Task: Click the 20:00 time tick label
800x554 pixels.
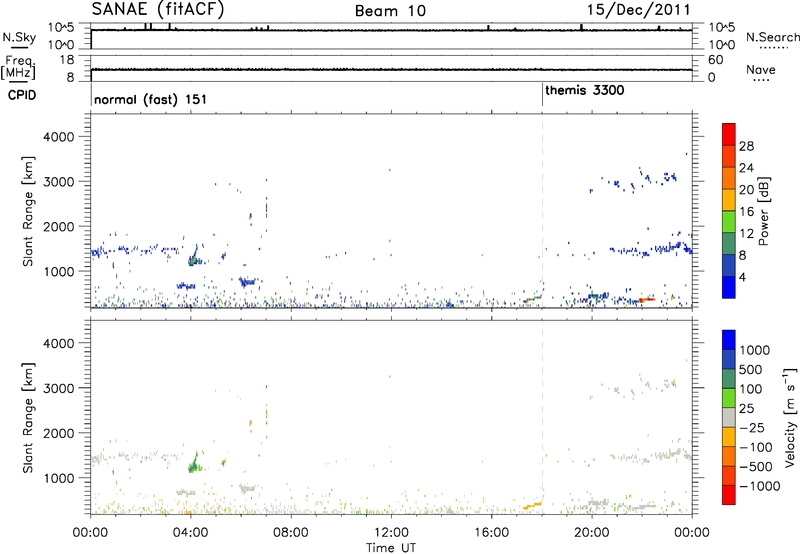Action: point(591,533)
